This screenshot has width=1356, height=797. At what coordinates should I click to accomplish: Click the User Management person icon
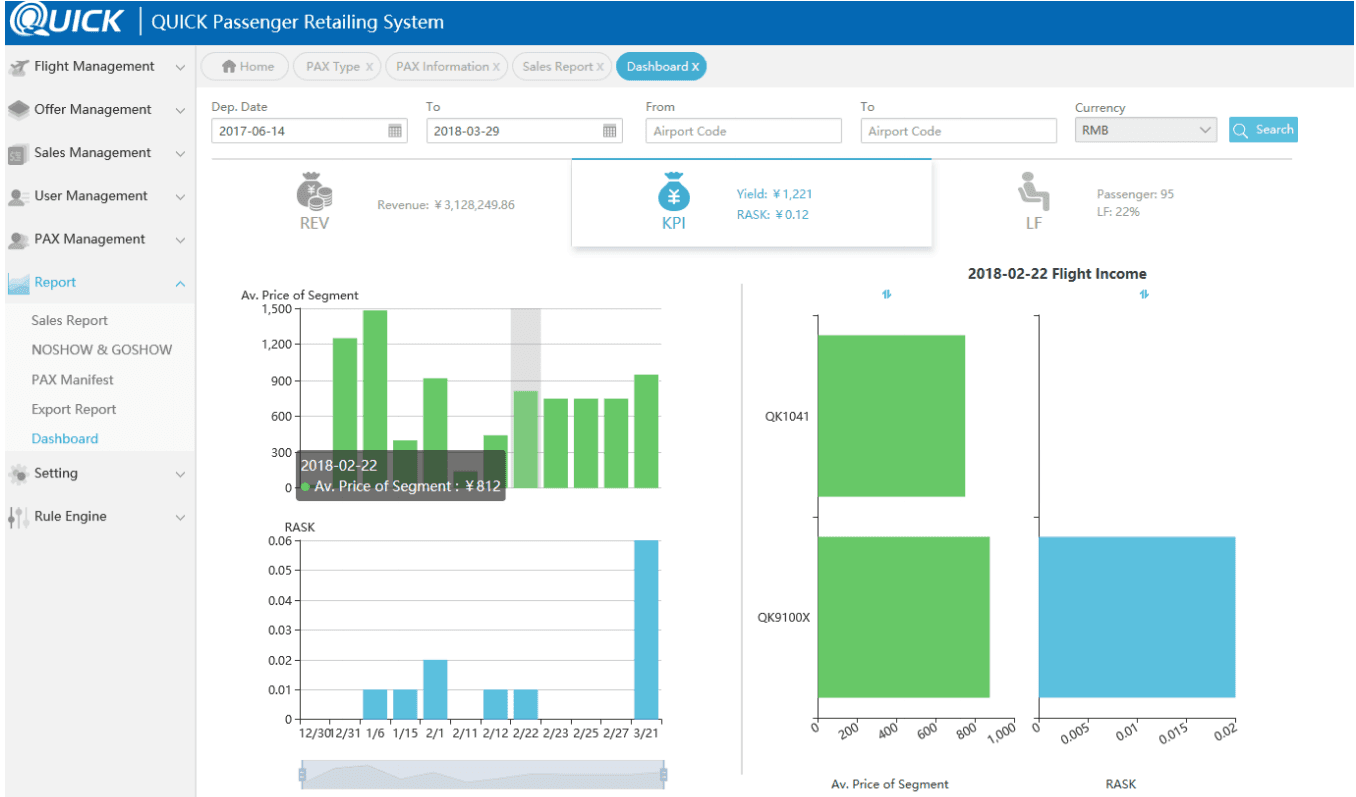[20, 196]
